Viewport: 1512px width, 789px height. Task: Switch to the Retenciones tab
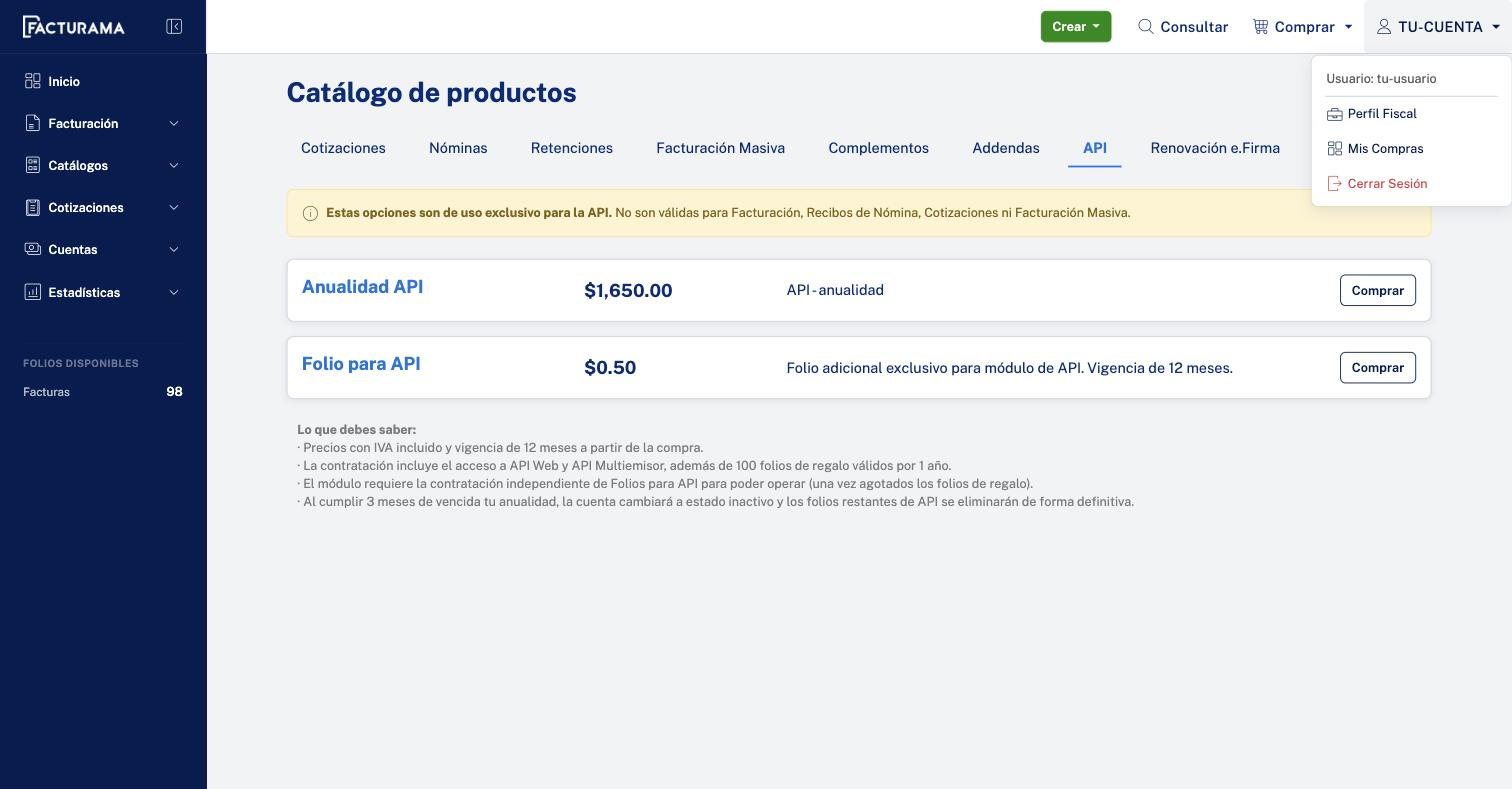[x=572, y=148]
